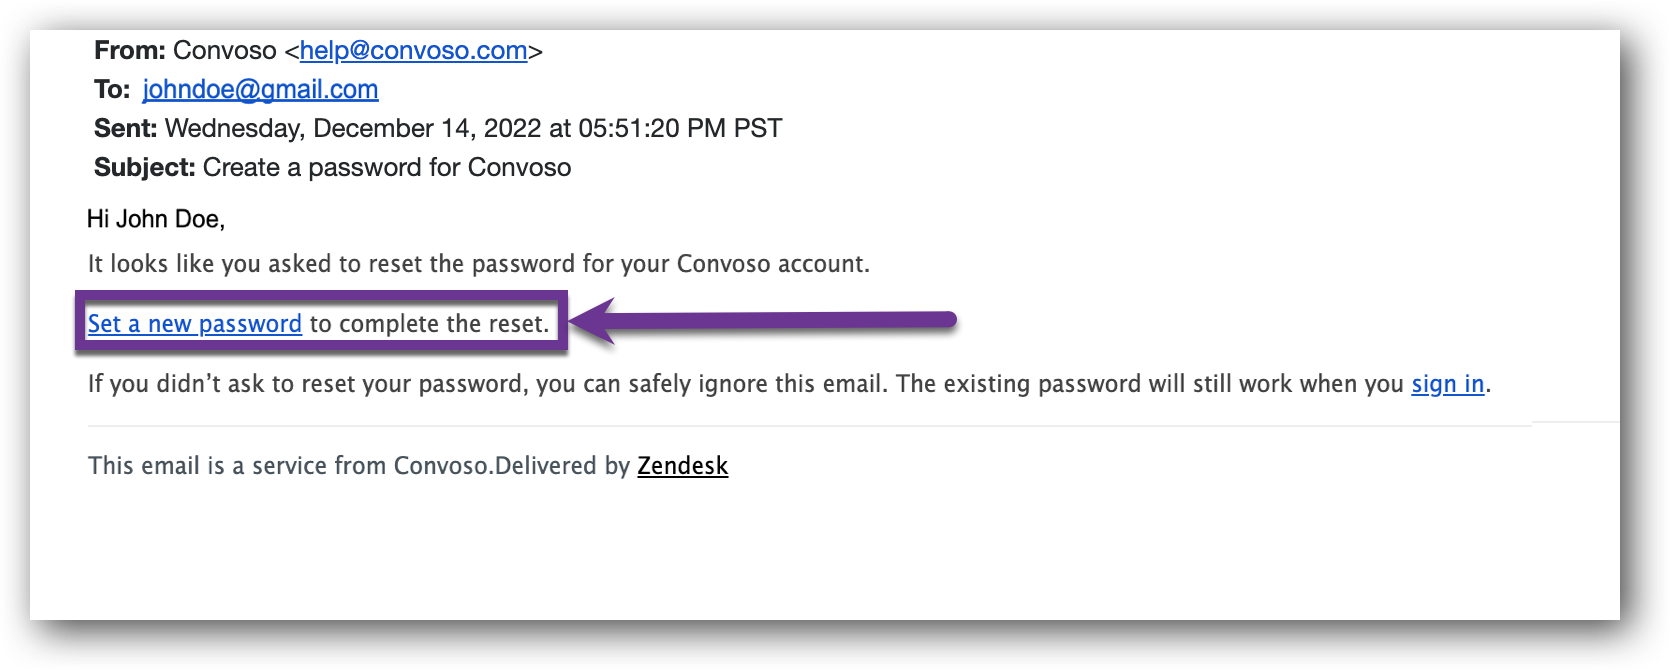Click the subject text "Create a password for Convoso"
1670x670 pixels.
point(387,167)
